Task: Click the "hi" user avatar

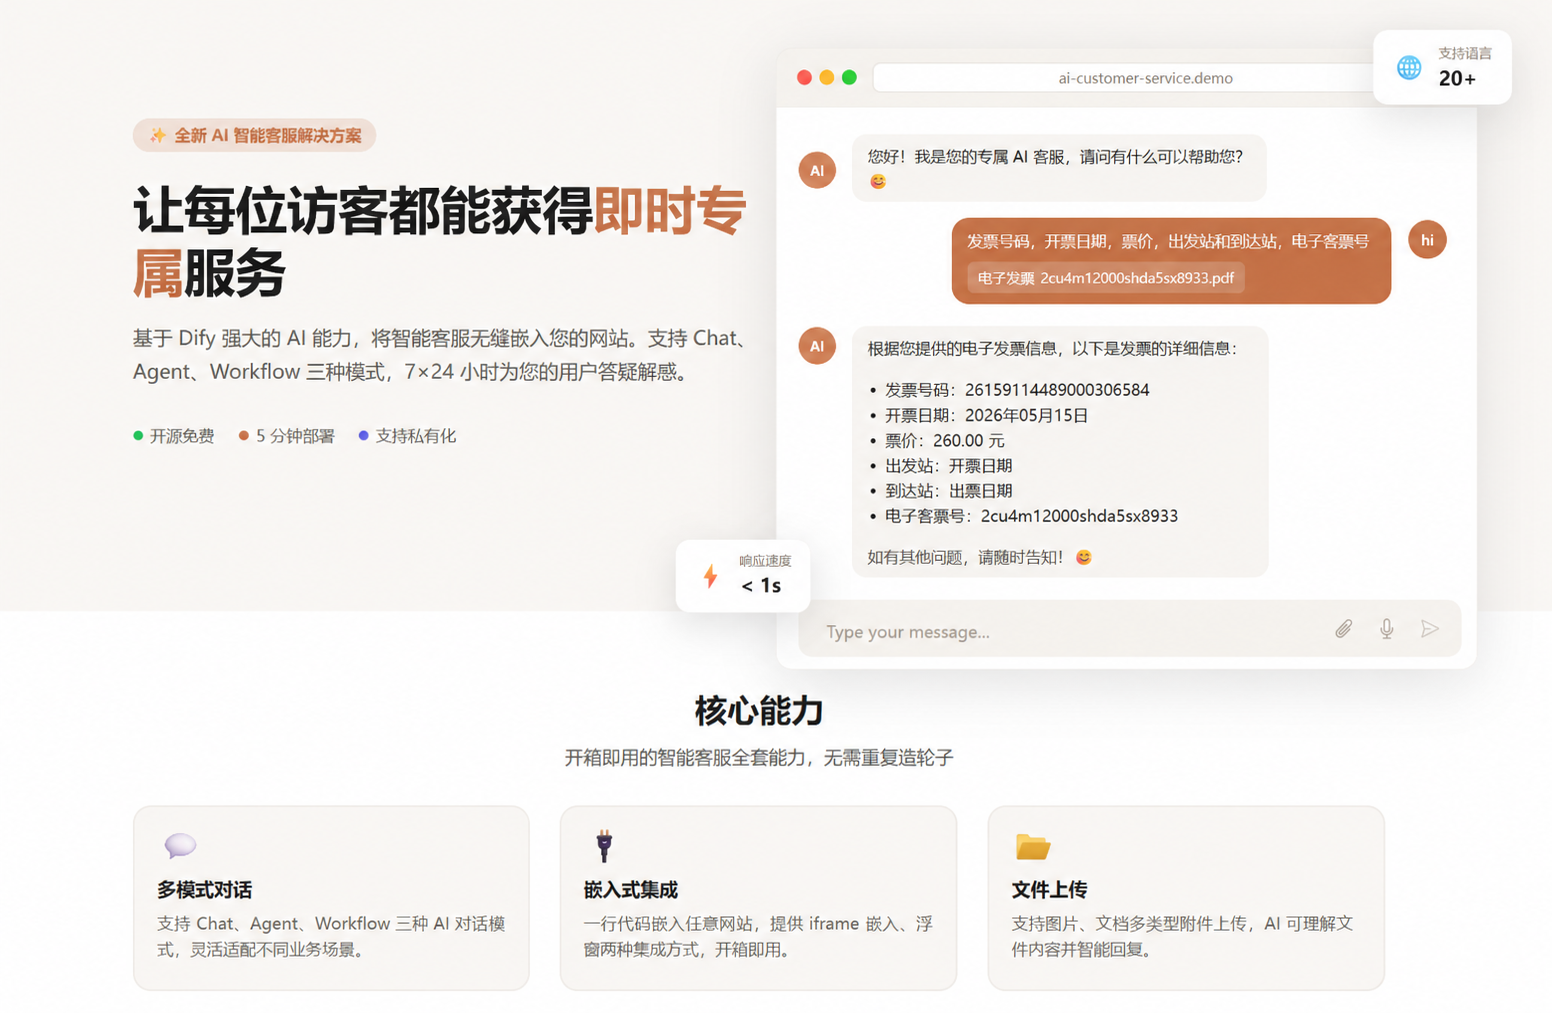Action: 1427,240
